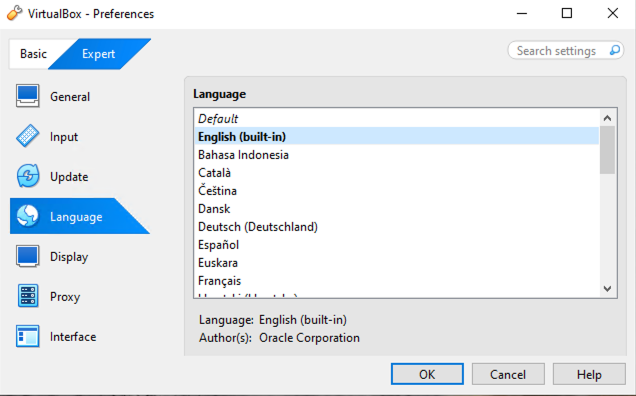Select Català language

(x=396, y=172)
